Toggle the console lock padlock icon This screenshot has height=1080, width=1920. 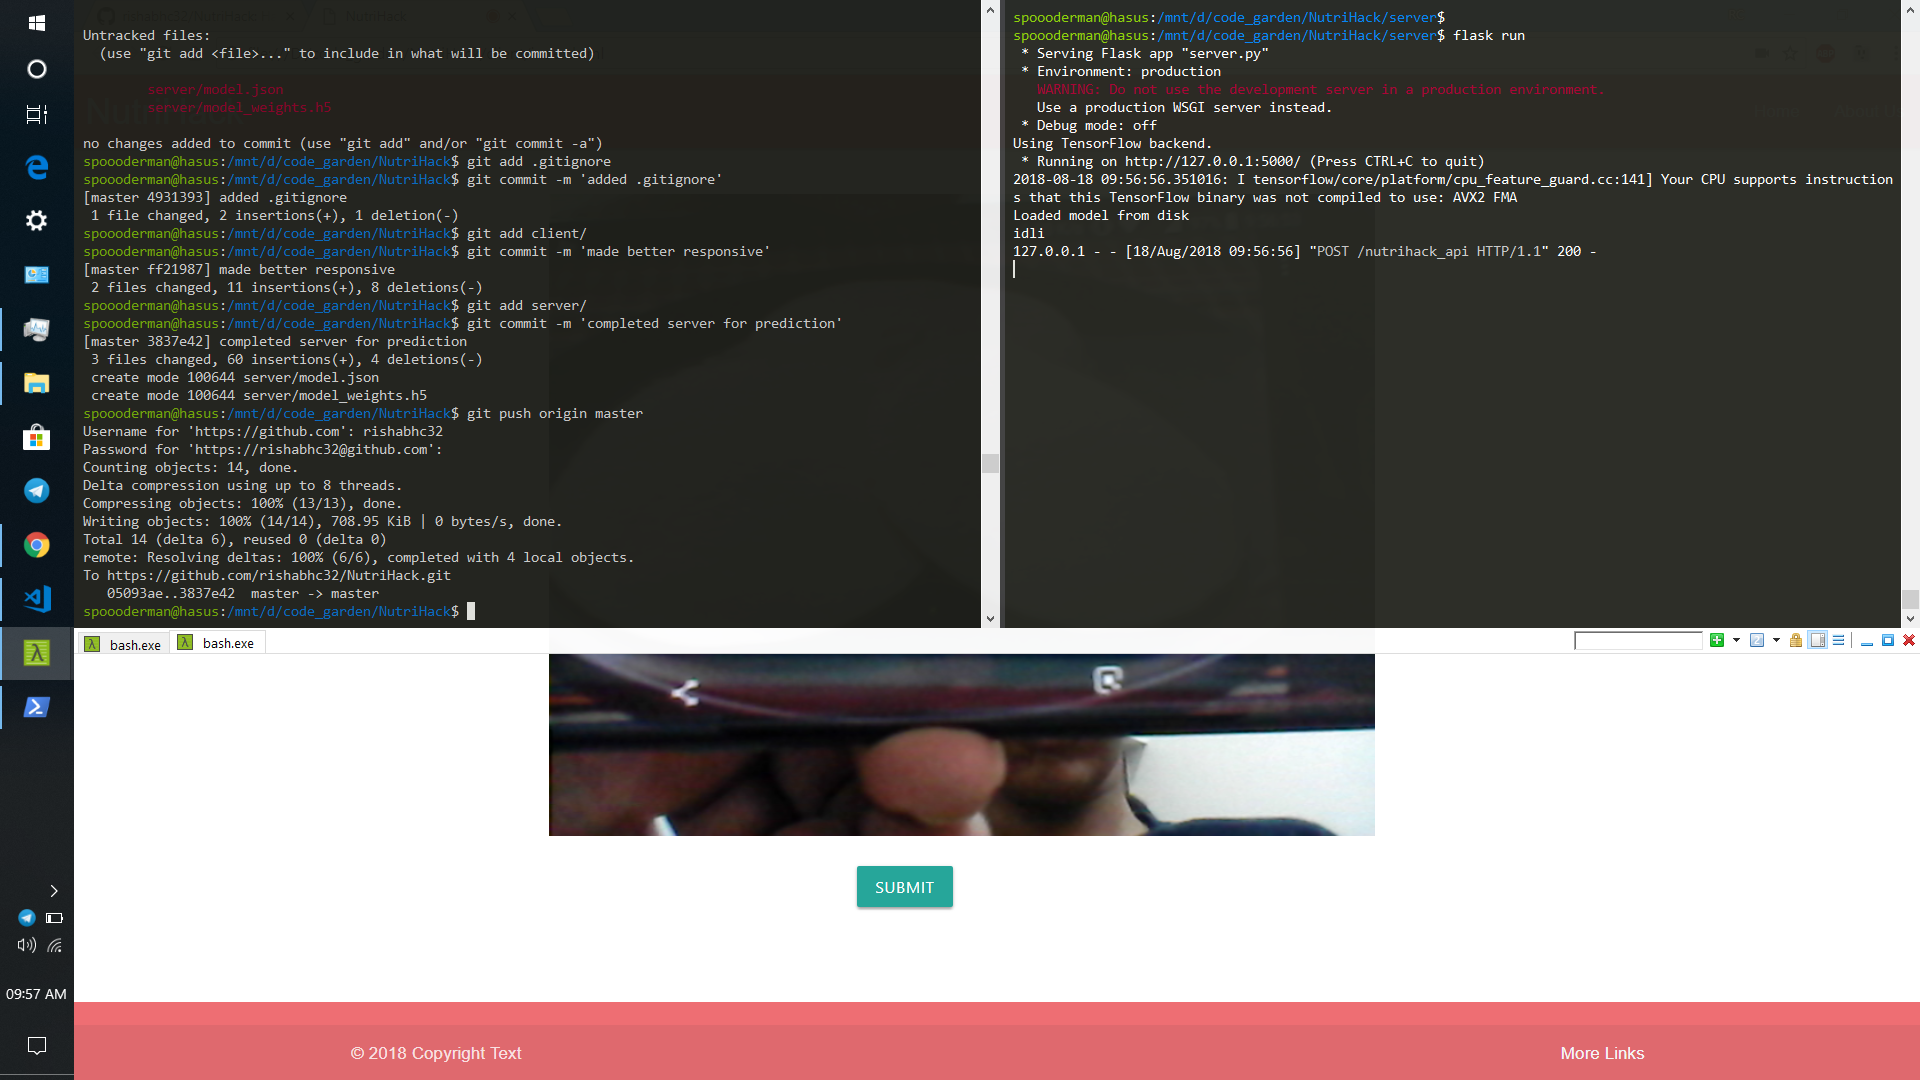[1796, 641]
